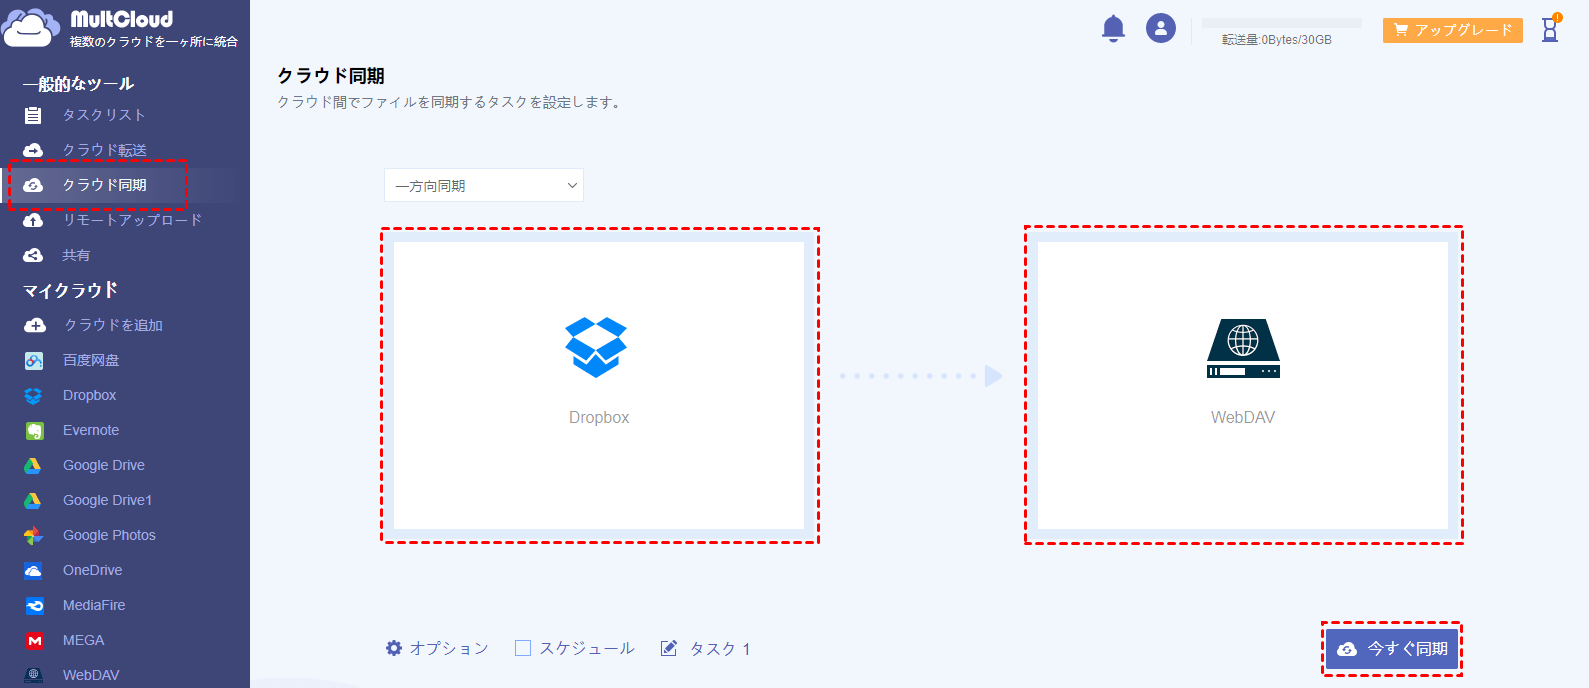The height and width of the screenshot is (688, 1589).
Task: Open Evernote account in sidebar
Action: point(91,430)
